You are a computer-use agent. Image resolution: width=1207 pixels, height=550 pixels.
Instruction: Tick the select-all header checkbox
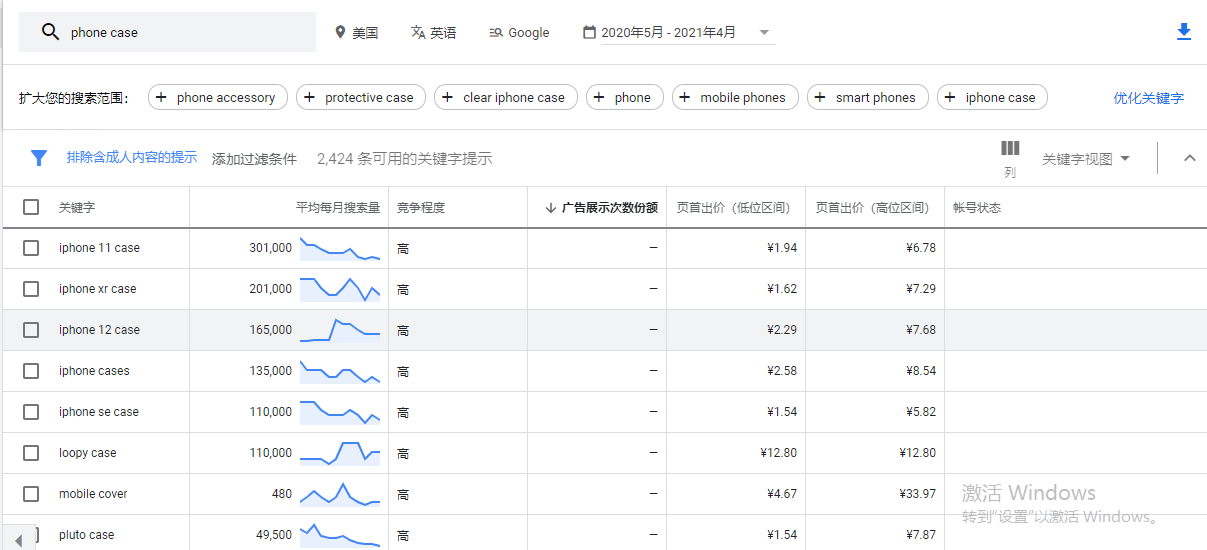31,207
